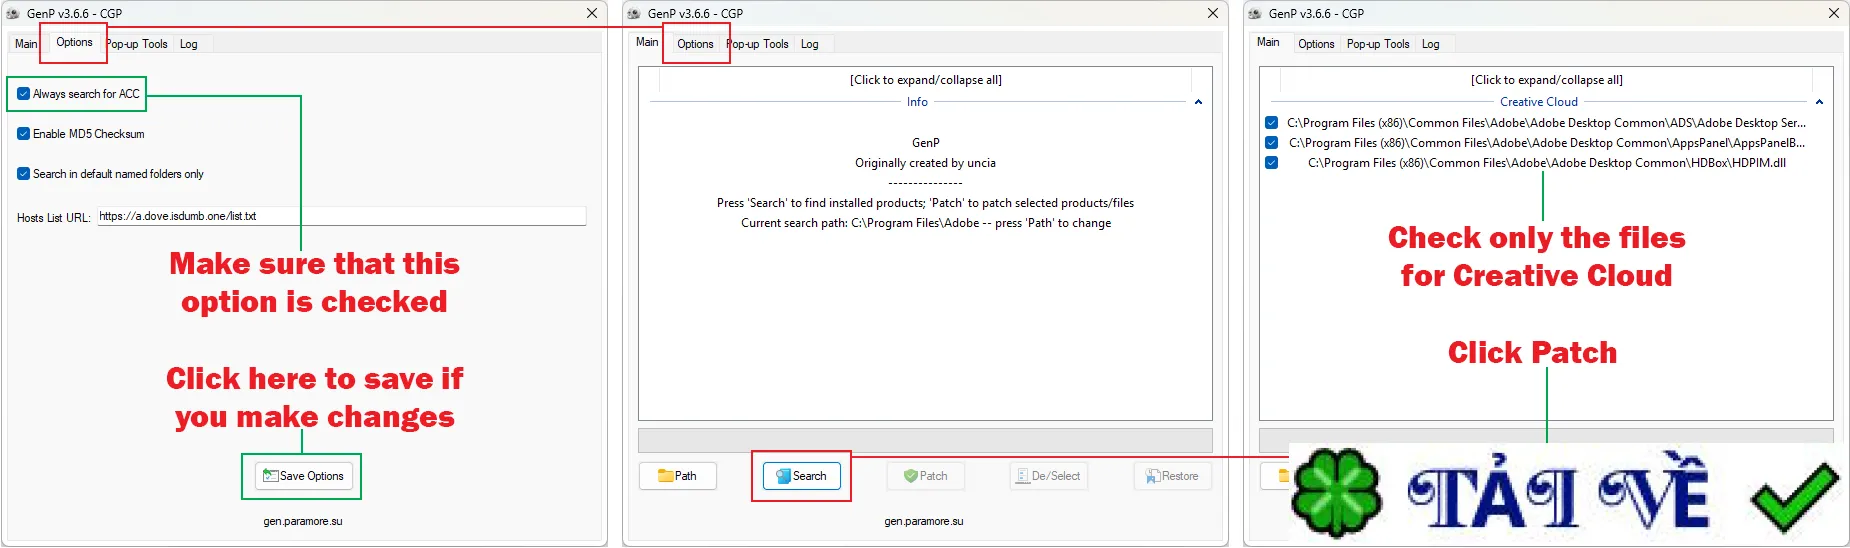The height and width of the screenshot is (548, 1850).
Task: Click expand/collapse all in the Info window
Action: click(926, 80)
